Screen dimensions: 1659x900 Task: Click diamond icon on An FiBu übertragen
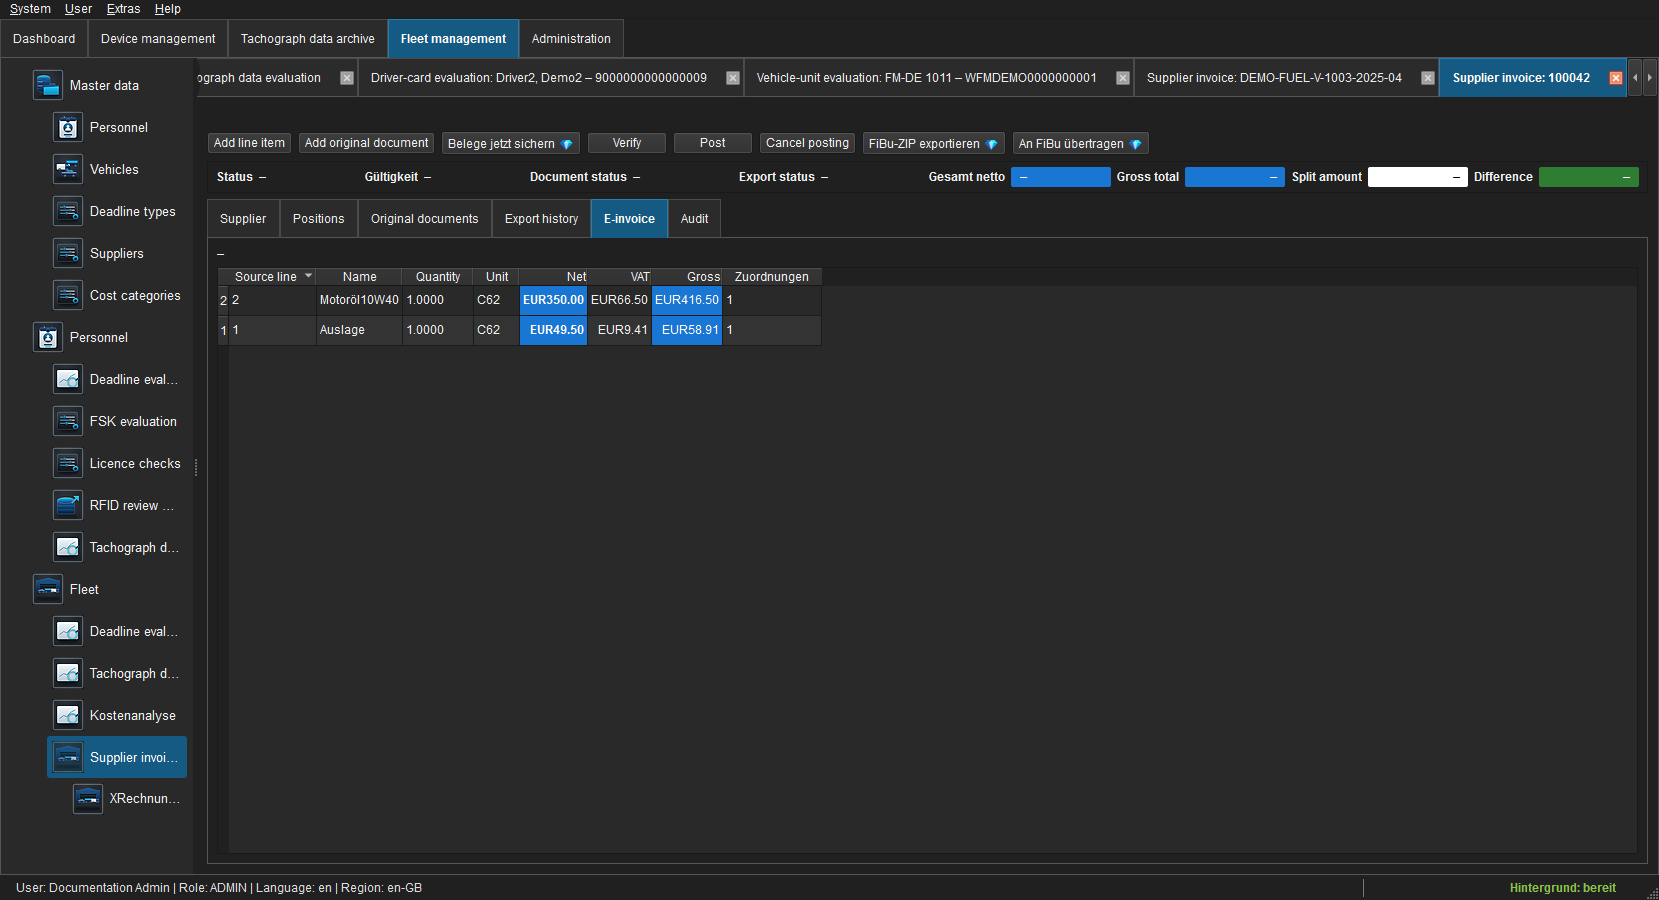(1136, 144)
